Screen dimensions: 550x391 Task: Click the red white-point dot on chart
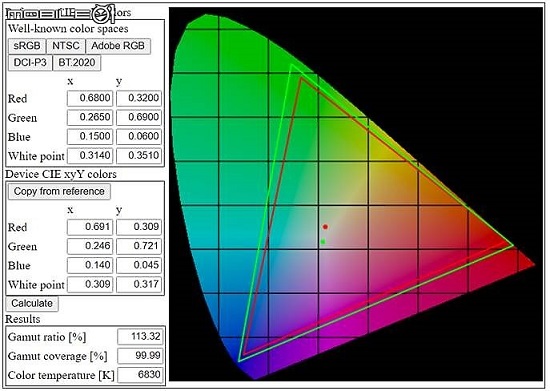[325, 227]
